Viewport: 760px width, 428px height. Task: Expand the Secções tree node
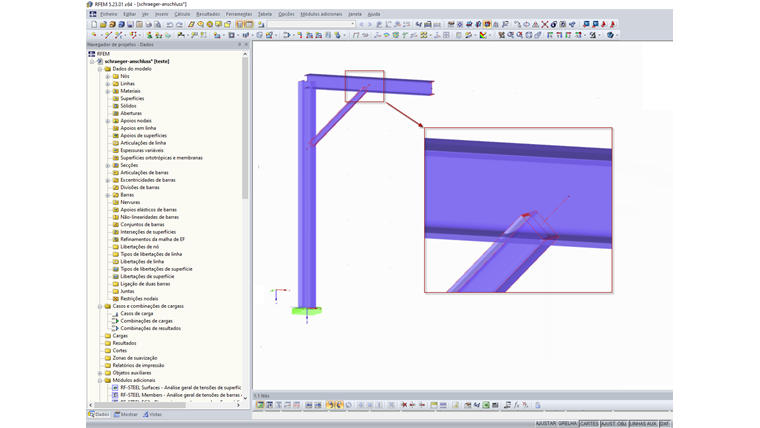(108, 165)
